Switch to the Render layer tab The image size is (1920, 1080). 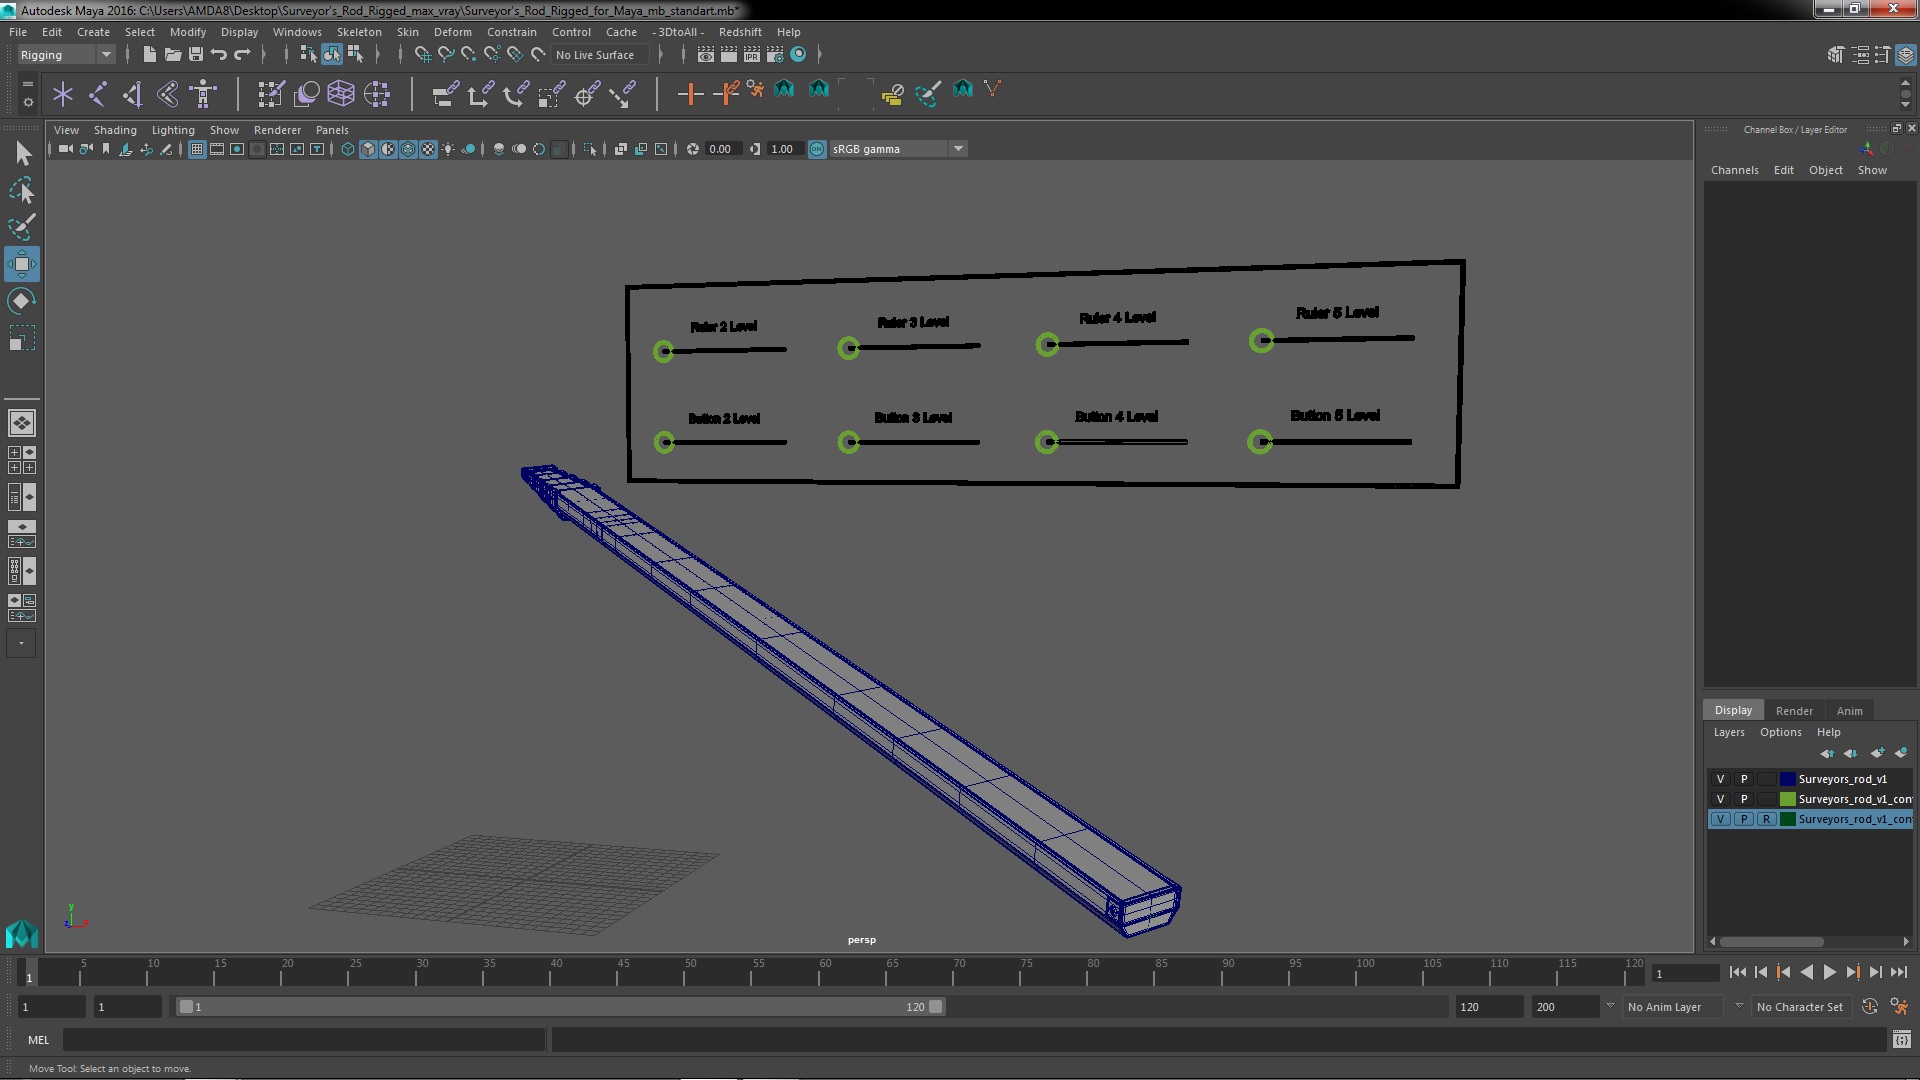click(1794, 711)
